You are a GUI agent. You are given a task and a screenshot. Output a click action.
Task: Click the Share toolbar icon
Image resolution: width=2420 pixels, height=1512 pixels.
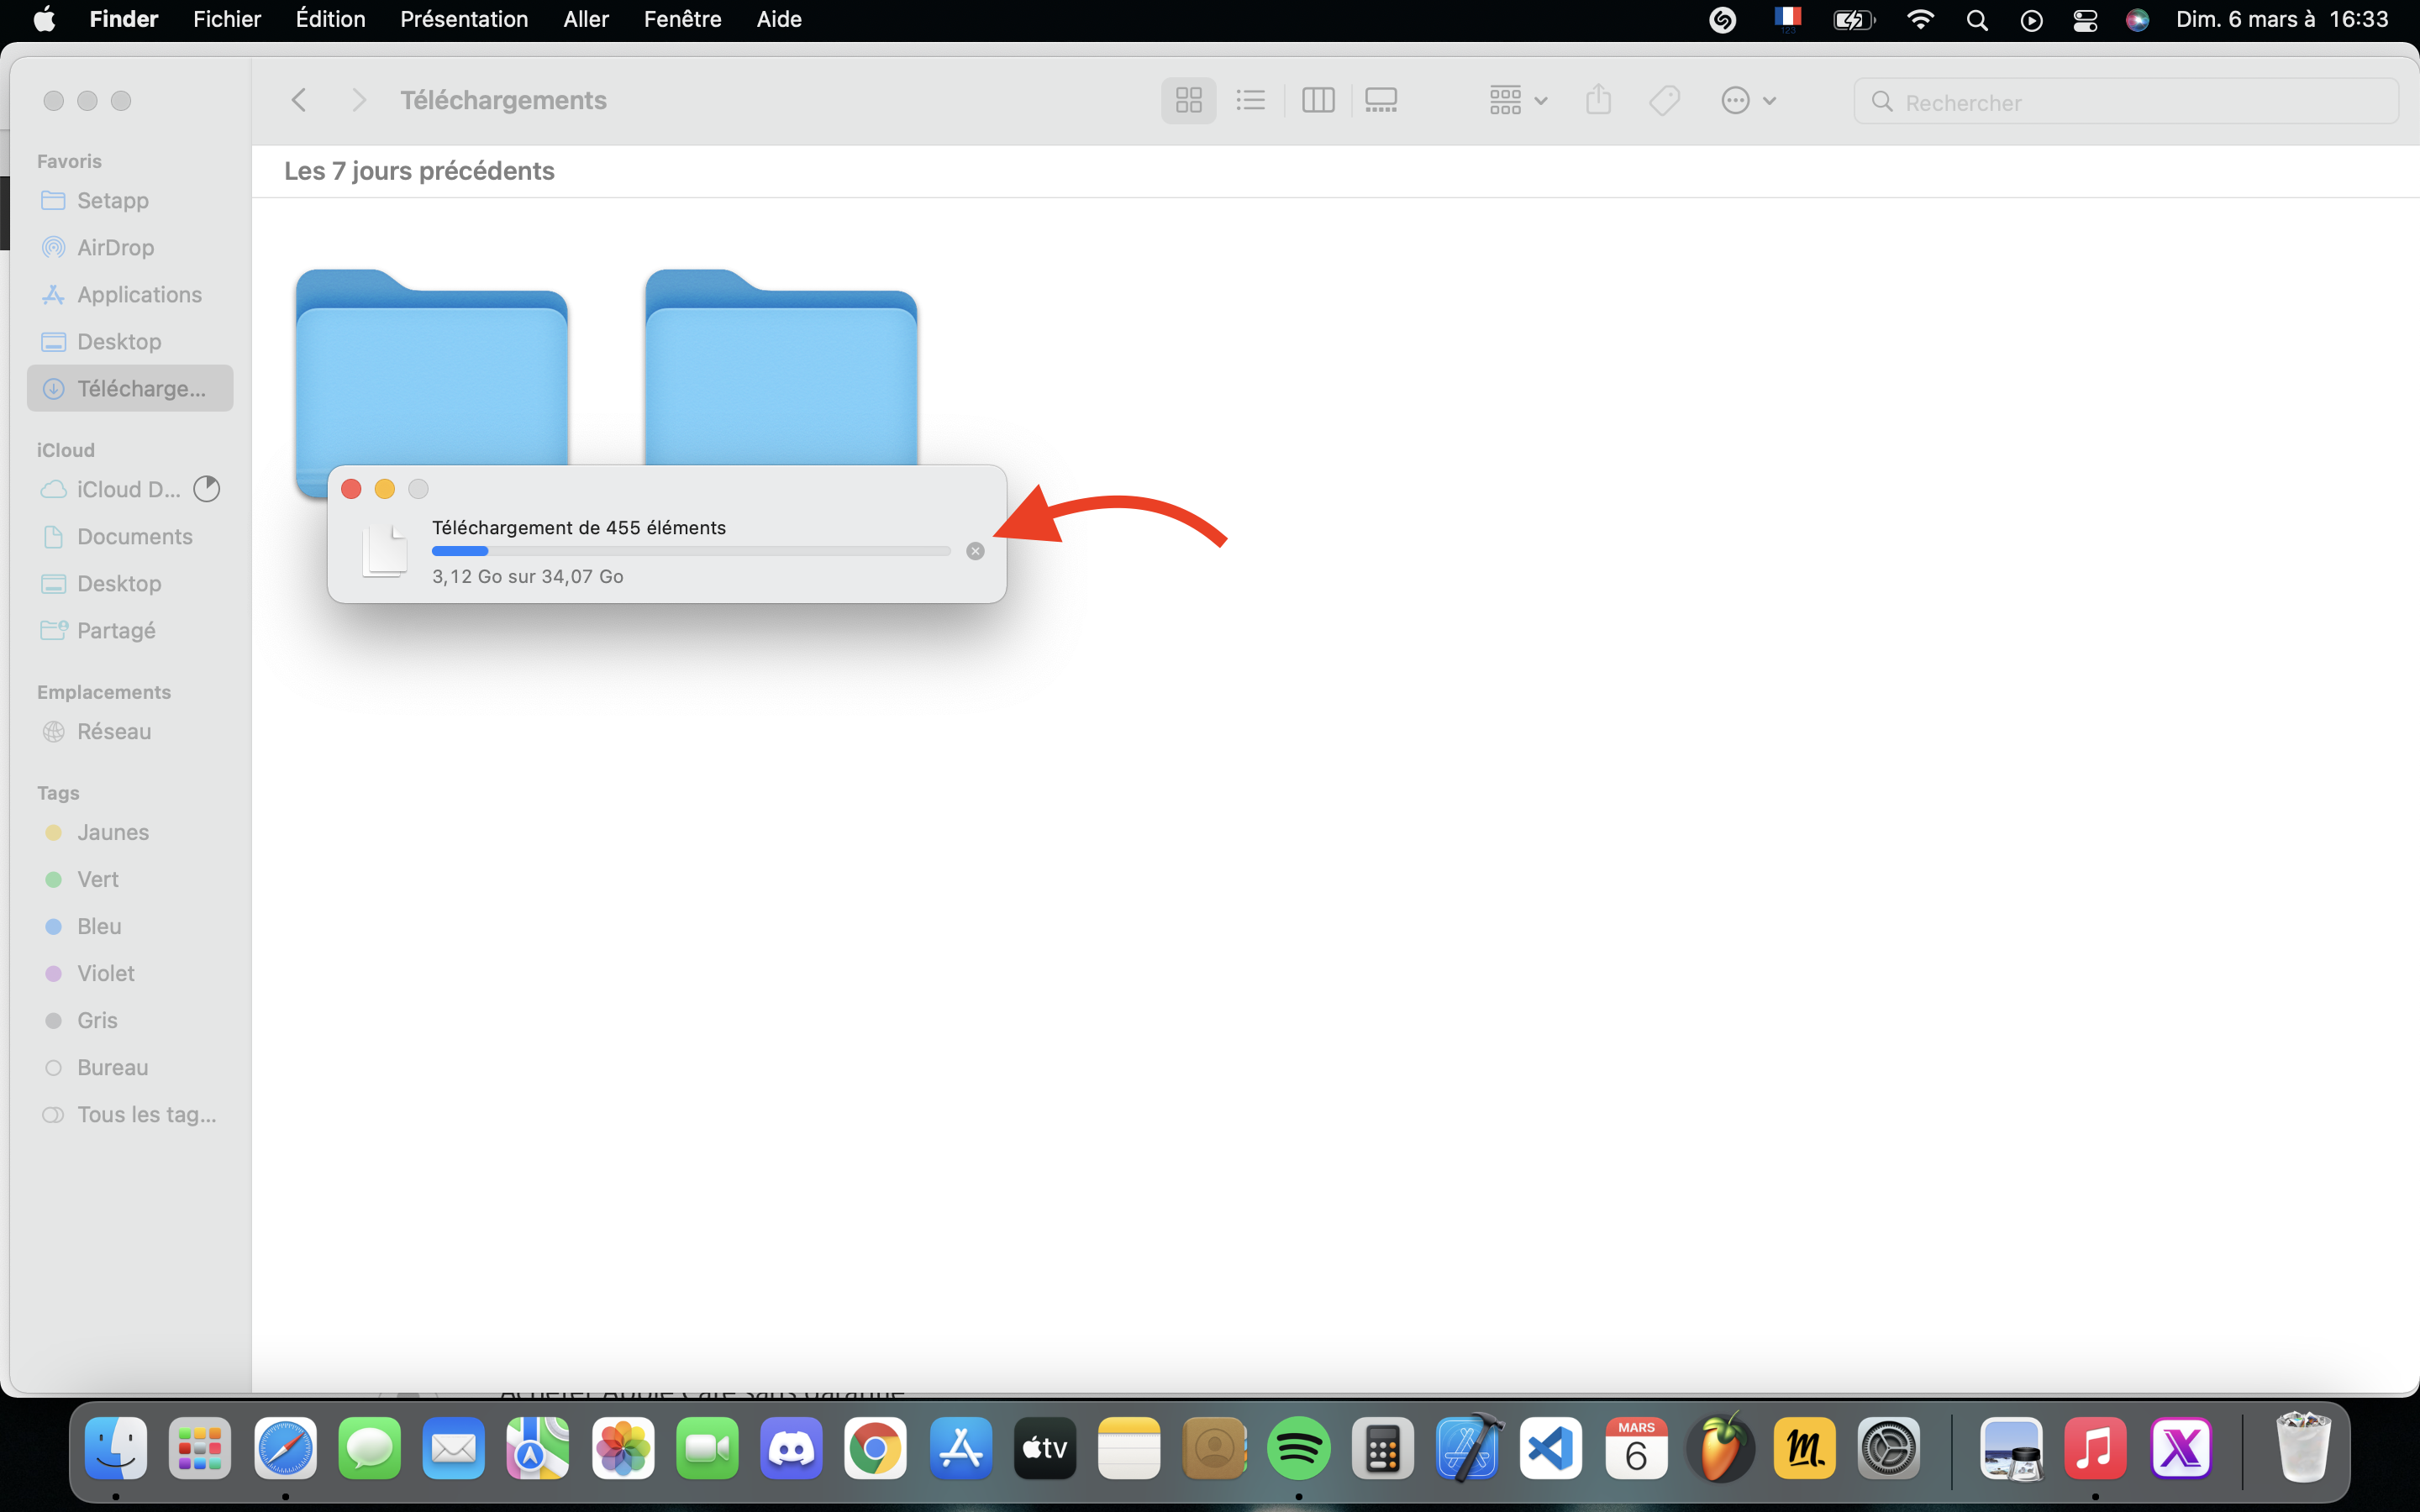(x=1598, y=100)
